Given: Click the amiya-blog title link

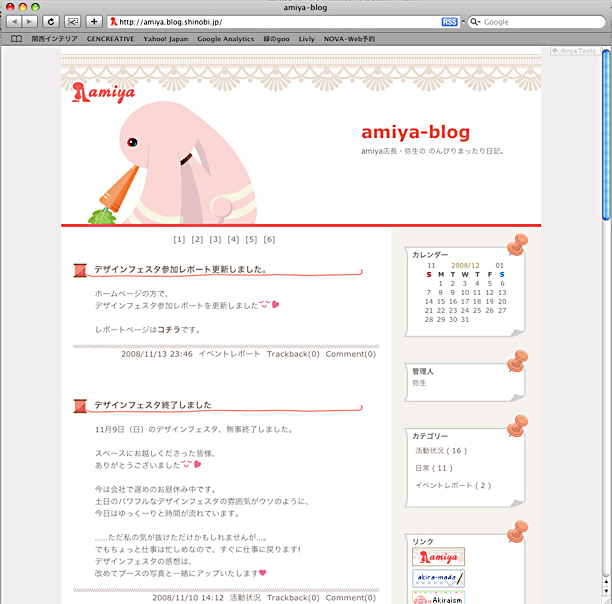Looking at the screenshot, I should 415,132.
